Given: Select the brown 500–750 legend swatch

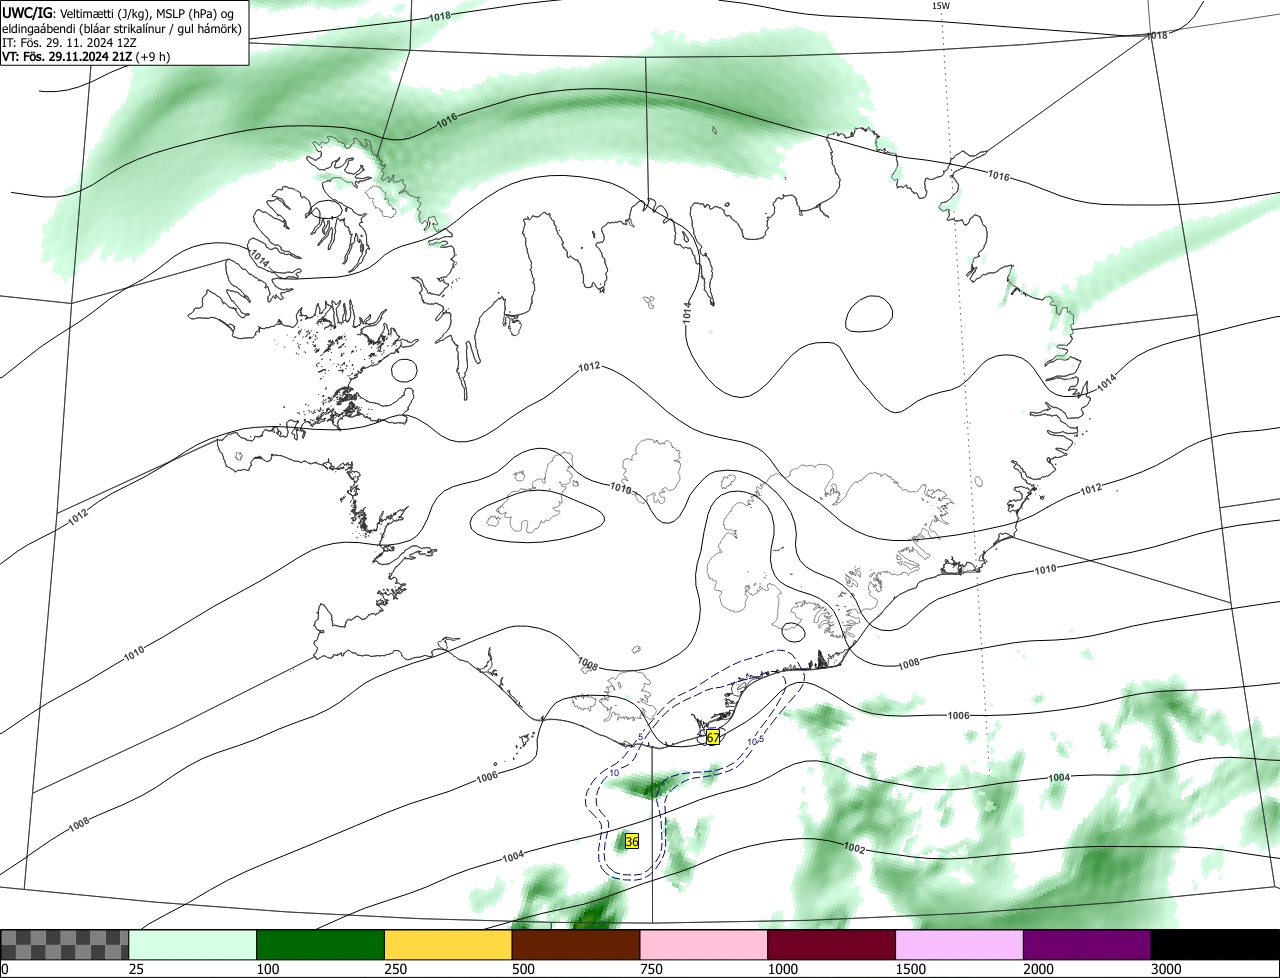Looking at the screenshot, I should tap(576, 945).
